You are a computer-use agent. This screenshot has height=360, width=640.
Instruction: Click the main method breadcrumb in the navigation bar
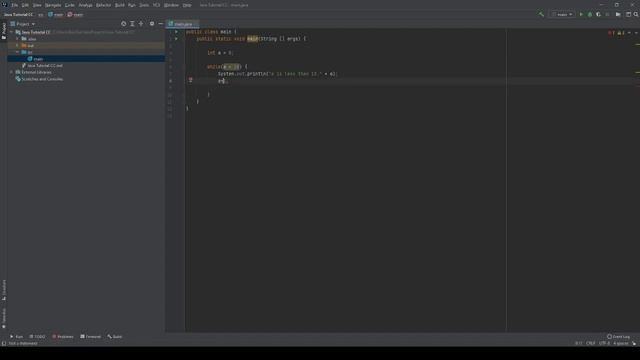click(x=75, y=15)
